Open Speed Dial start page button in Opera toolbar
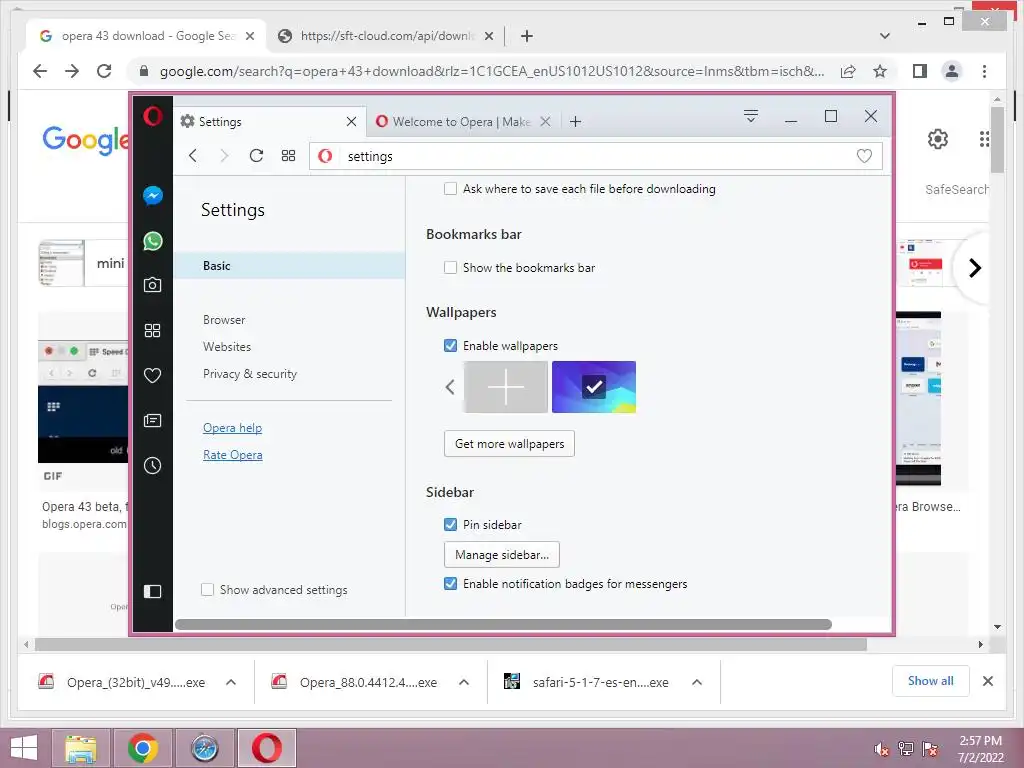Screen dimensions: 1024x768 click(x=288, y=155)
